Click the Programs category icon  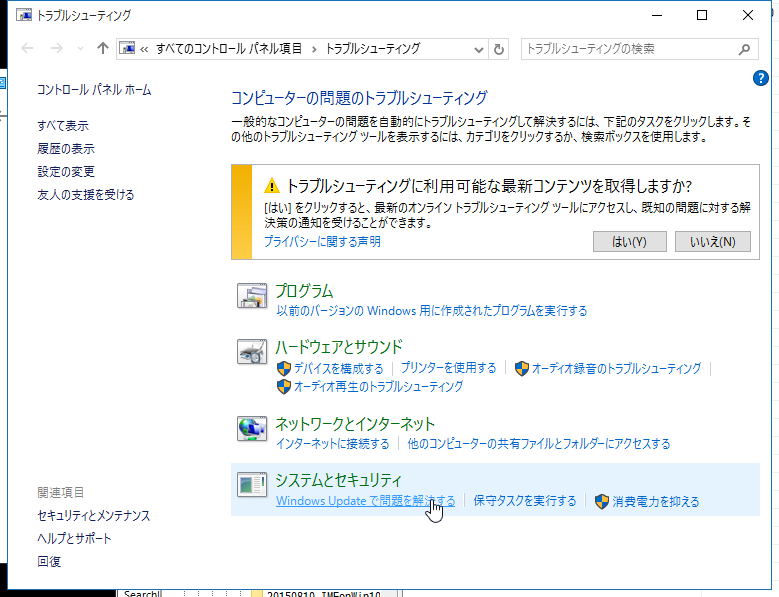coord(252,296)
